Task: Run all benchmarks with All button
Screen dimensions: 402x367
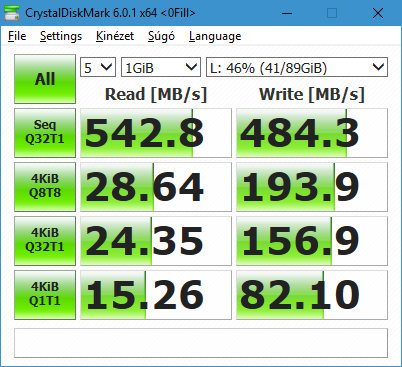Action: click(45, 79)
